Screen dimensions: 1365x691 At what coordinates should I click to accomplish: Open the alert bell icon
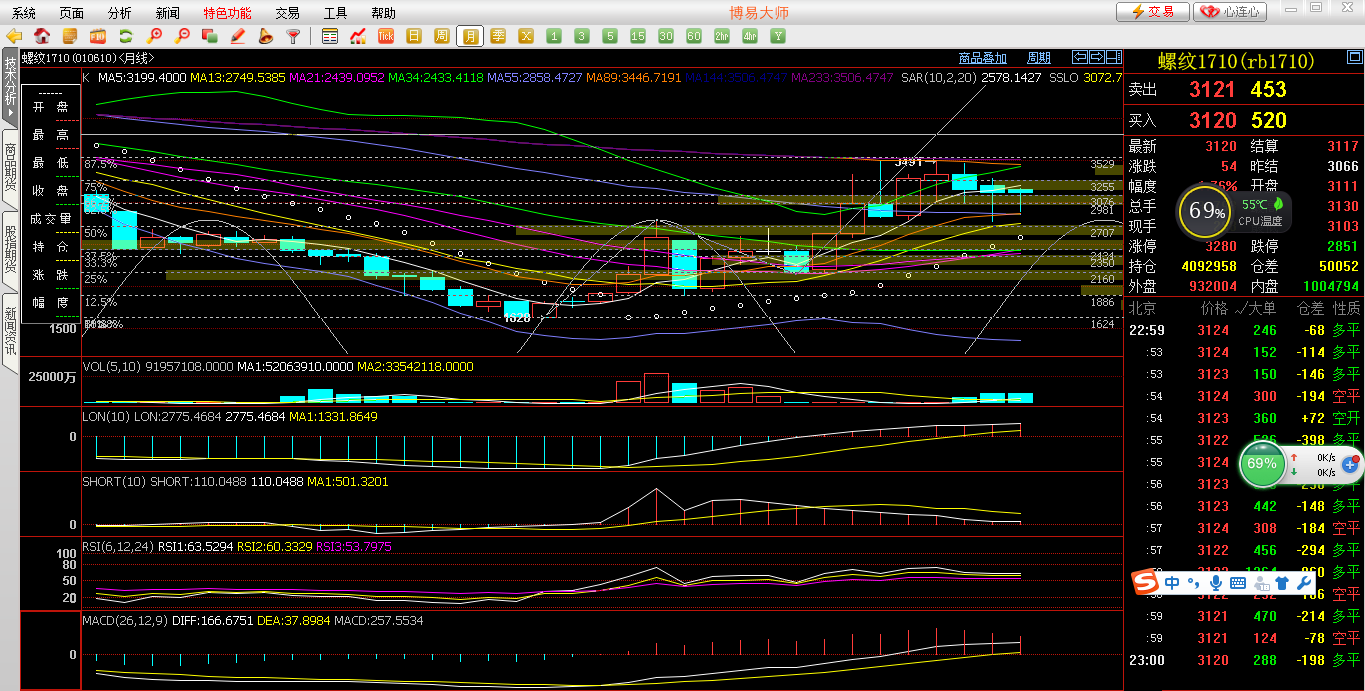(266, 36)
